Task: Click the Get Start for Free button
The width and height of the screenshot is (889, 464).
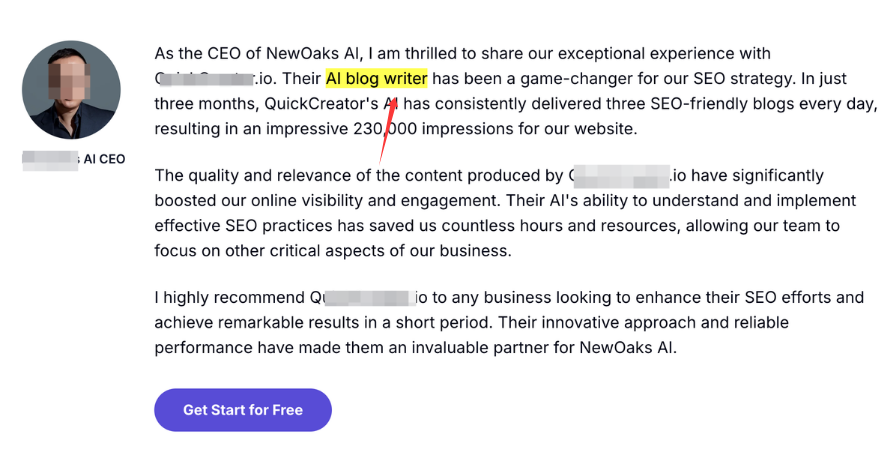Action: (x=243, y=410)
